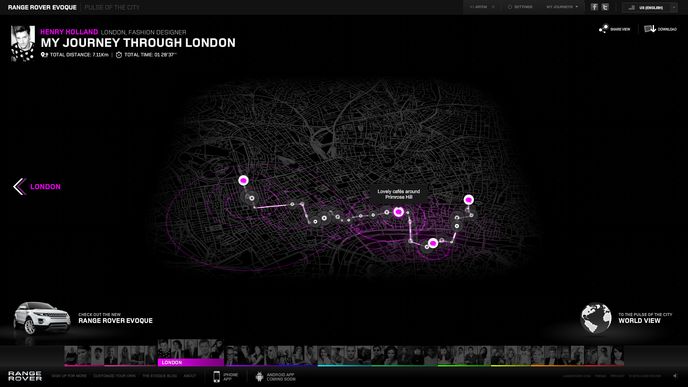The image size is (688, 387).
Task: Click the Download icon
Action: coord(650,29)
